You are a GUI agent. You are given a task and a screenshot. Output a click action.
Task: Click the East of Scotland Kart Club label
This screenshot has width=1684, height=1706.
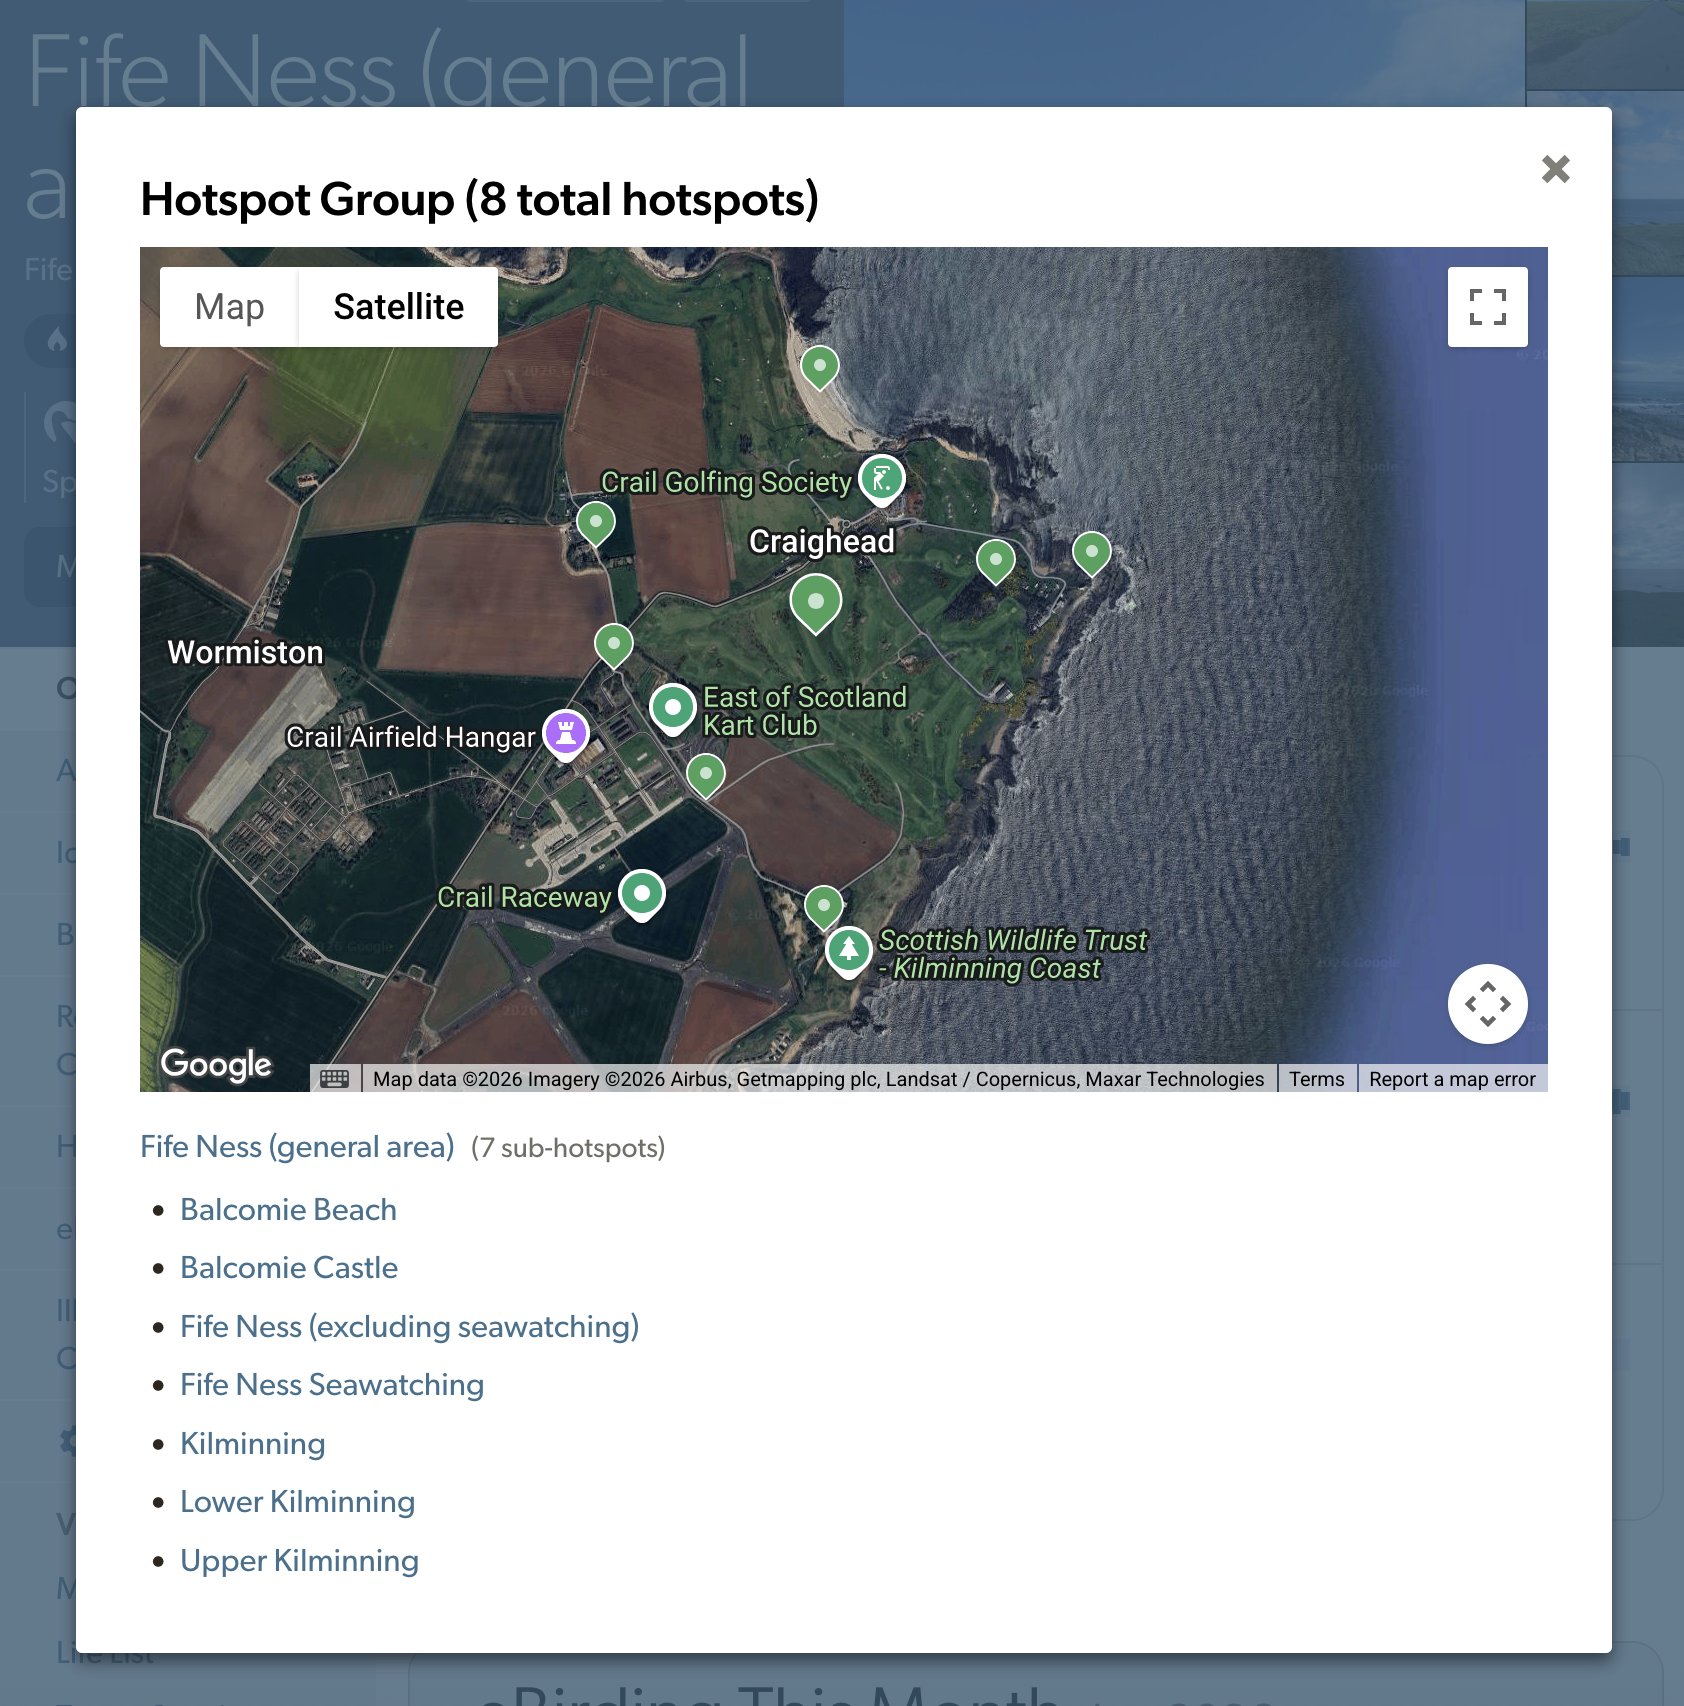804,711
